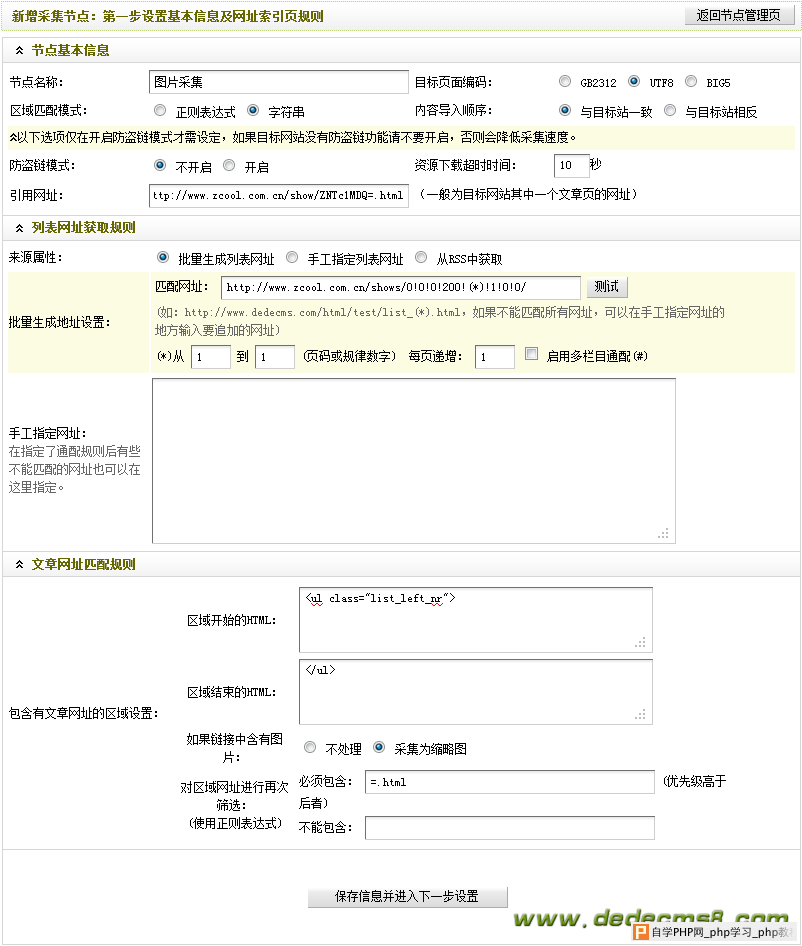802x946 pixels.
Task: Select GB2312 page encoding
Action: click(566, 82)
